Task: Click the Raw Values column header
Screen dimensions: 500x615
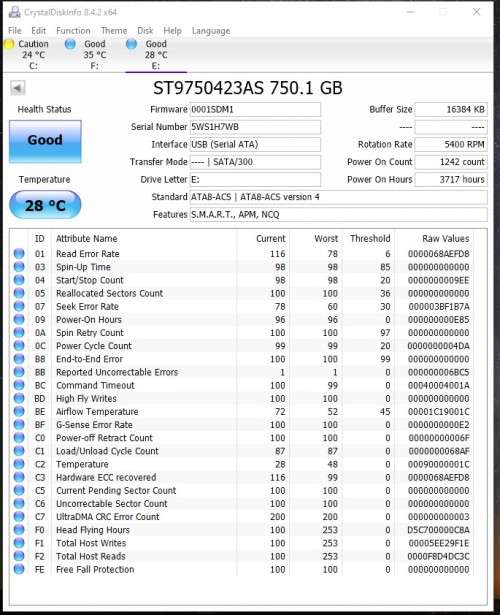Action: [x=445, y=238]
